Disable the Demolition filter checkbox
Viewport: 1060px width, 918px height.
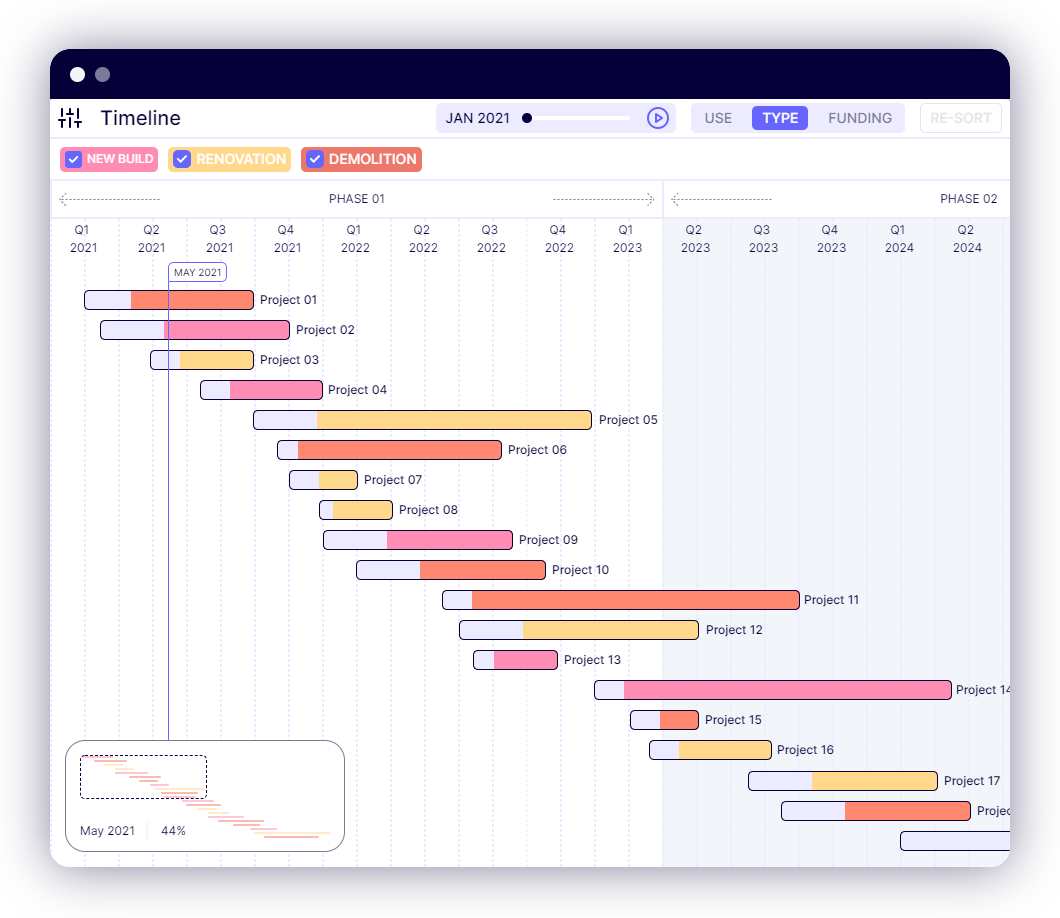coord(314,159)
